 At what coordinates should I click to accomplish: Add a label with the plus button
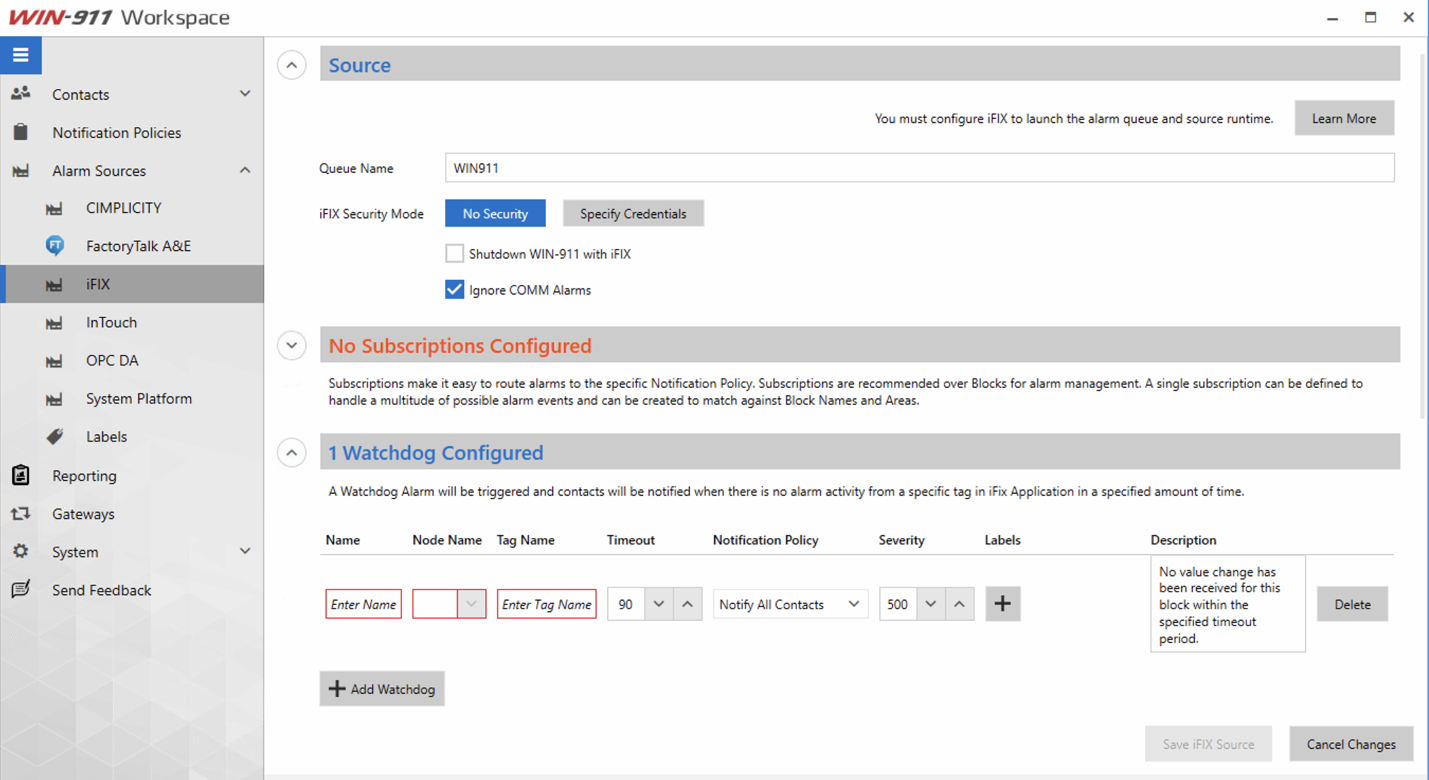(x=1003, y=604)
